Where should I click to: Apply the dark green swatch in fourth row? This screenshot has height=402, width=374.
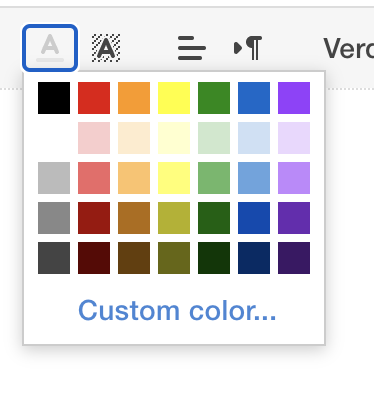coord(214,218)
